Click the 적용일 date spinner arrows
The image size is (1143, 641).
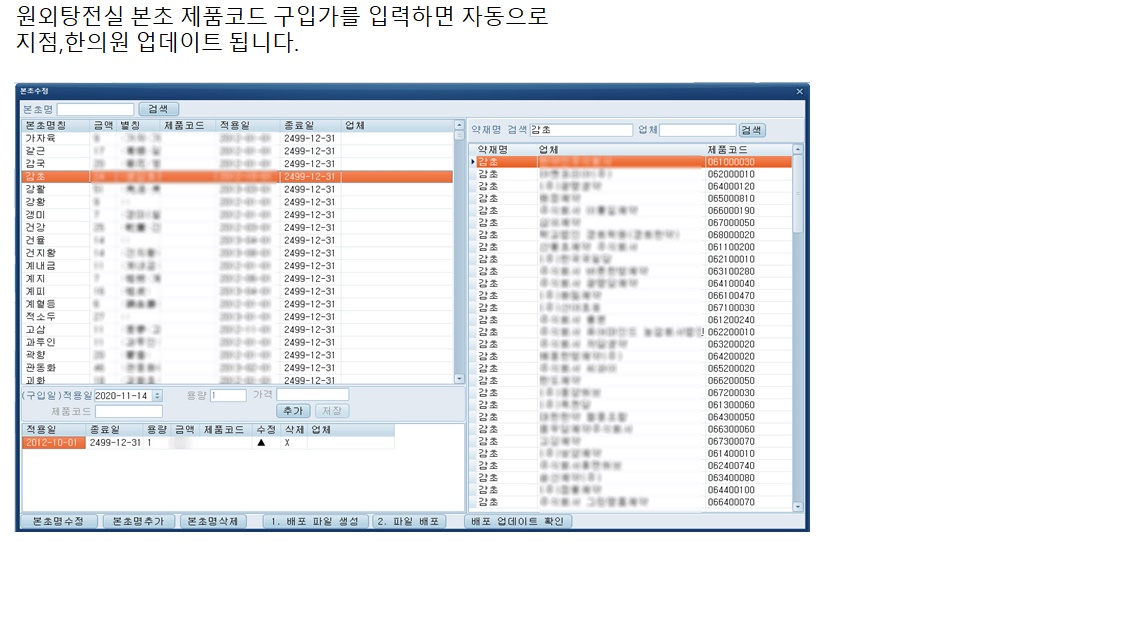pos(157,396)
